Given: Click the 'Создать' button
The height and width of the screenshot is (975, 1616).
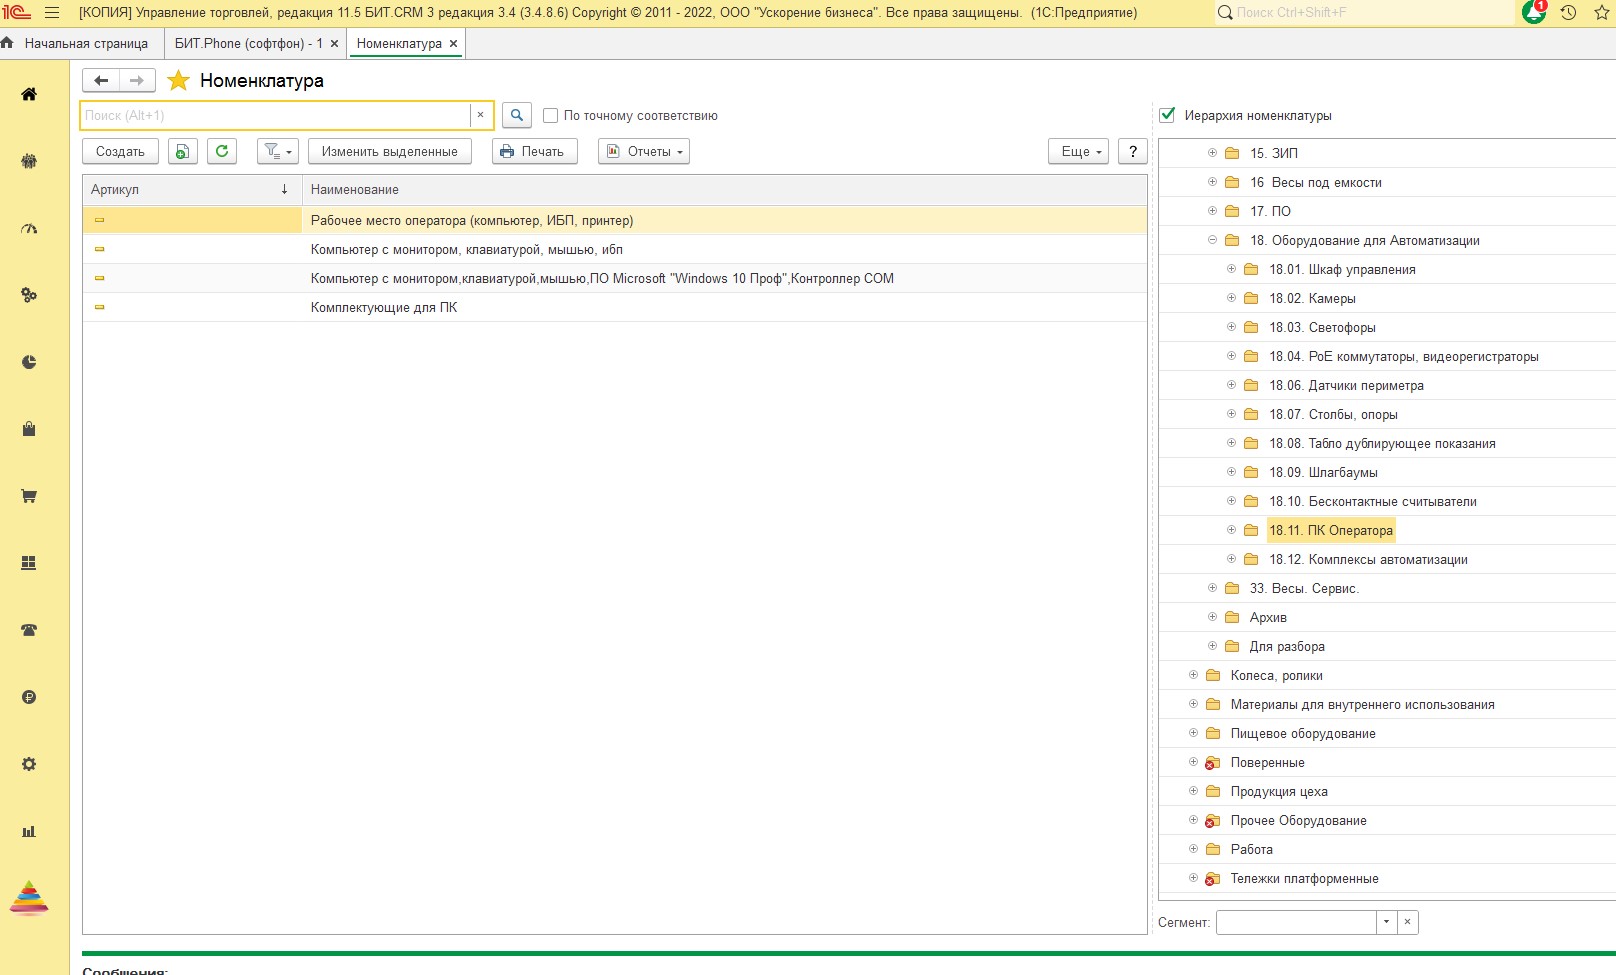Looking at the screenshot, I should 120,151.
